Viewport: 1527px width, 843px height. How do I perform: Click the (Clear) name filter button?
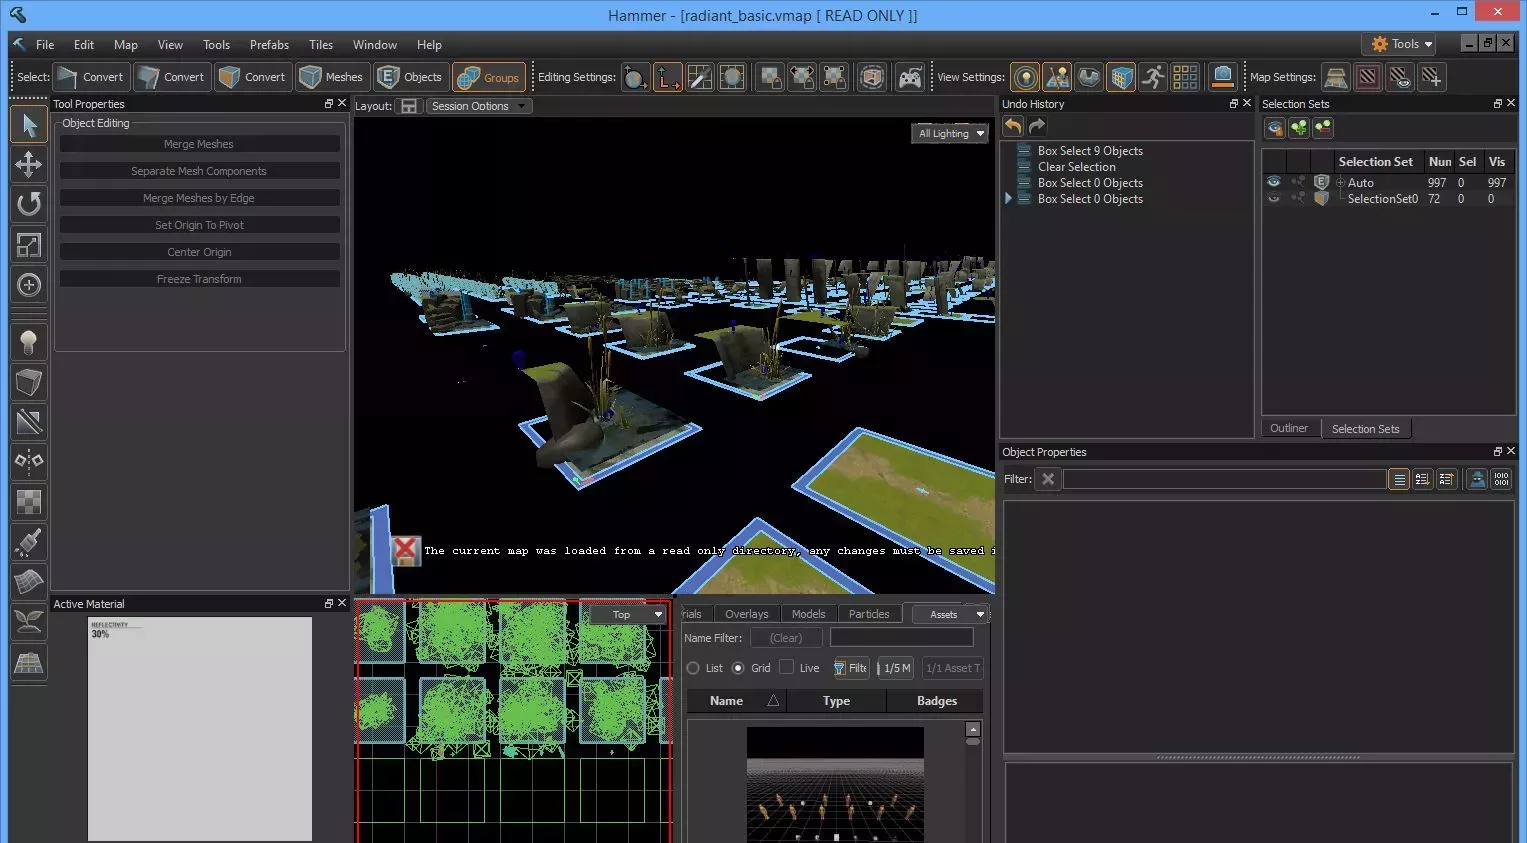(x=785, y=638)
